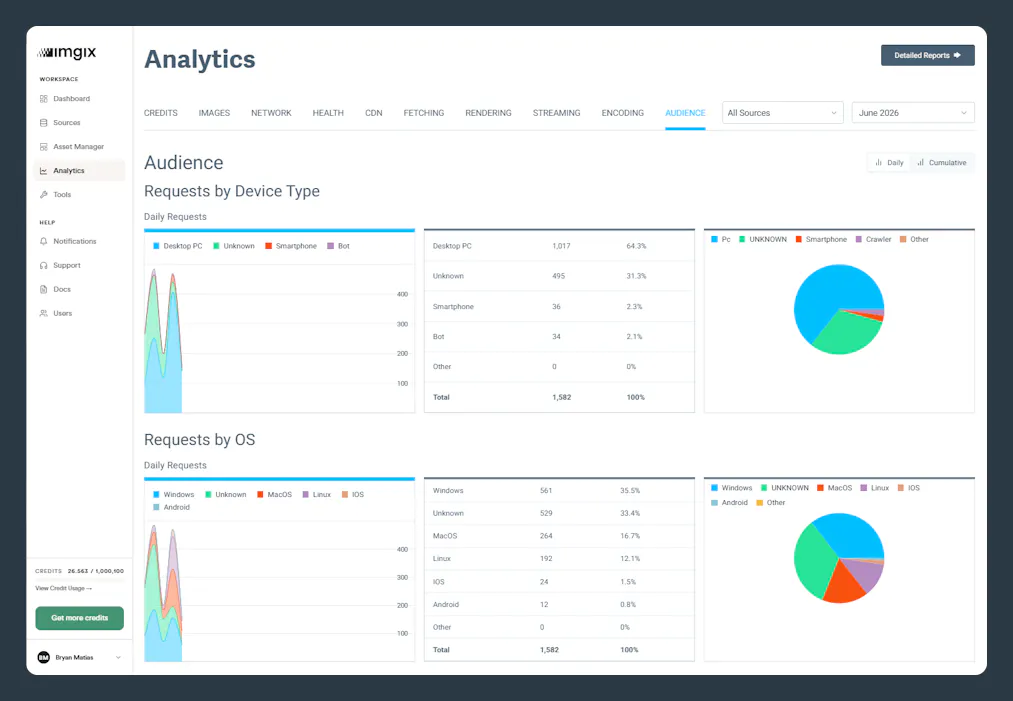Toggle IOS series in OS chart legend

point(353,494)
